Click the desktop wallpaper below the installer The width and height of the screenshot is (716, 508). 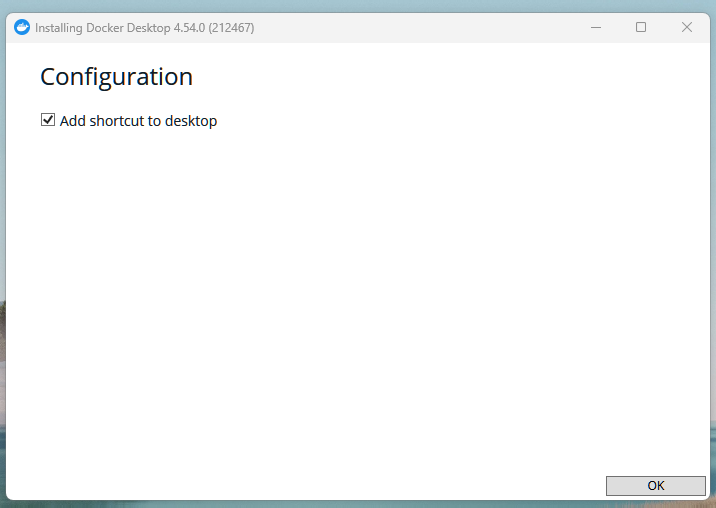(300, 504)
